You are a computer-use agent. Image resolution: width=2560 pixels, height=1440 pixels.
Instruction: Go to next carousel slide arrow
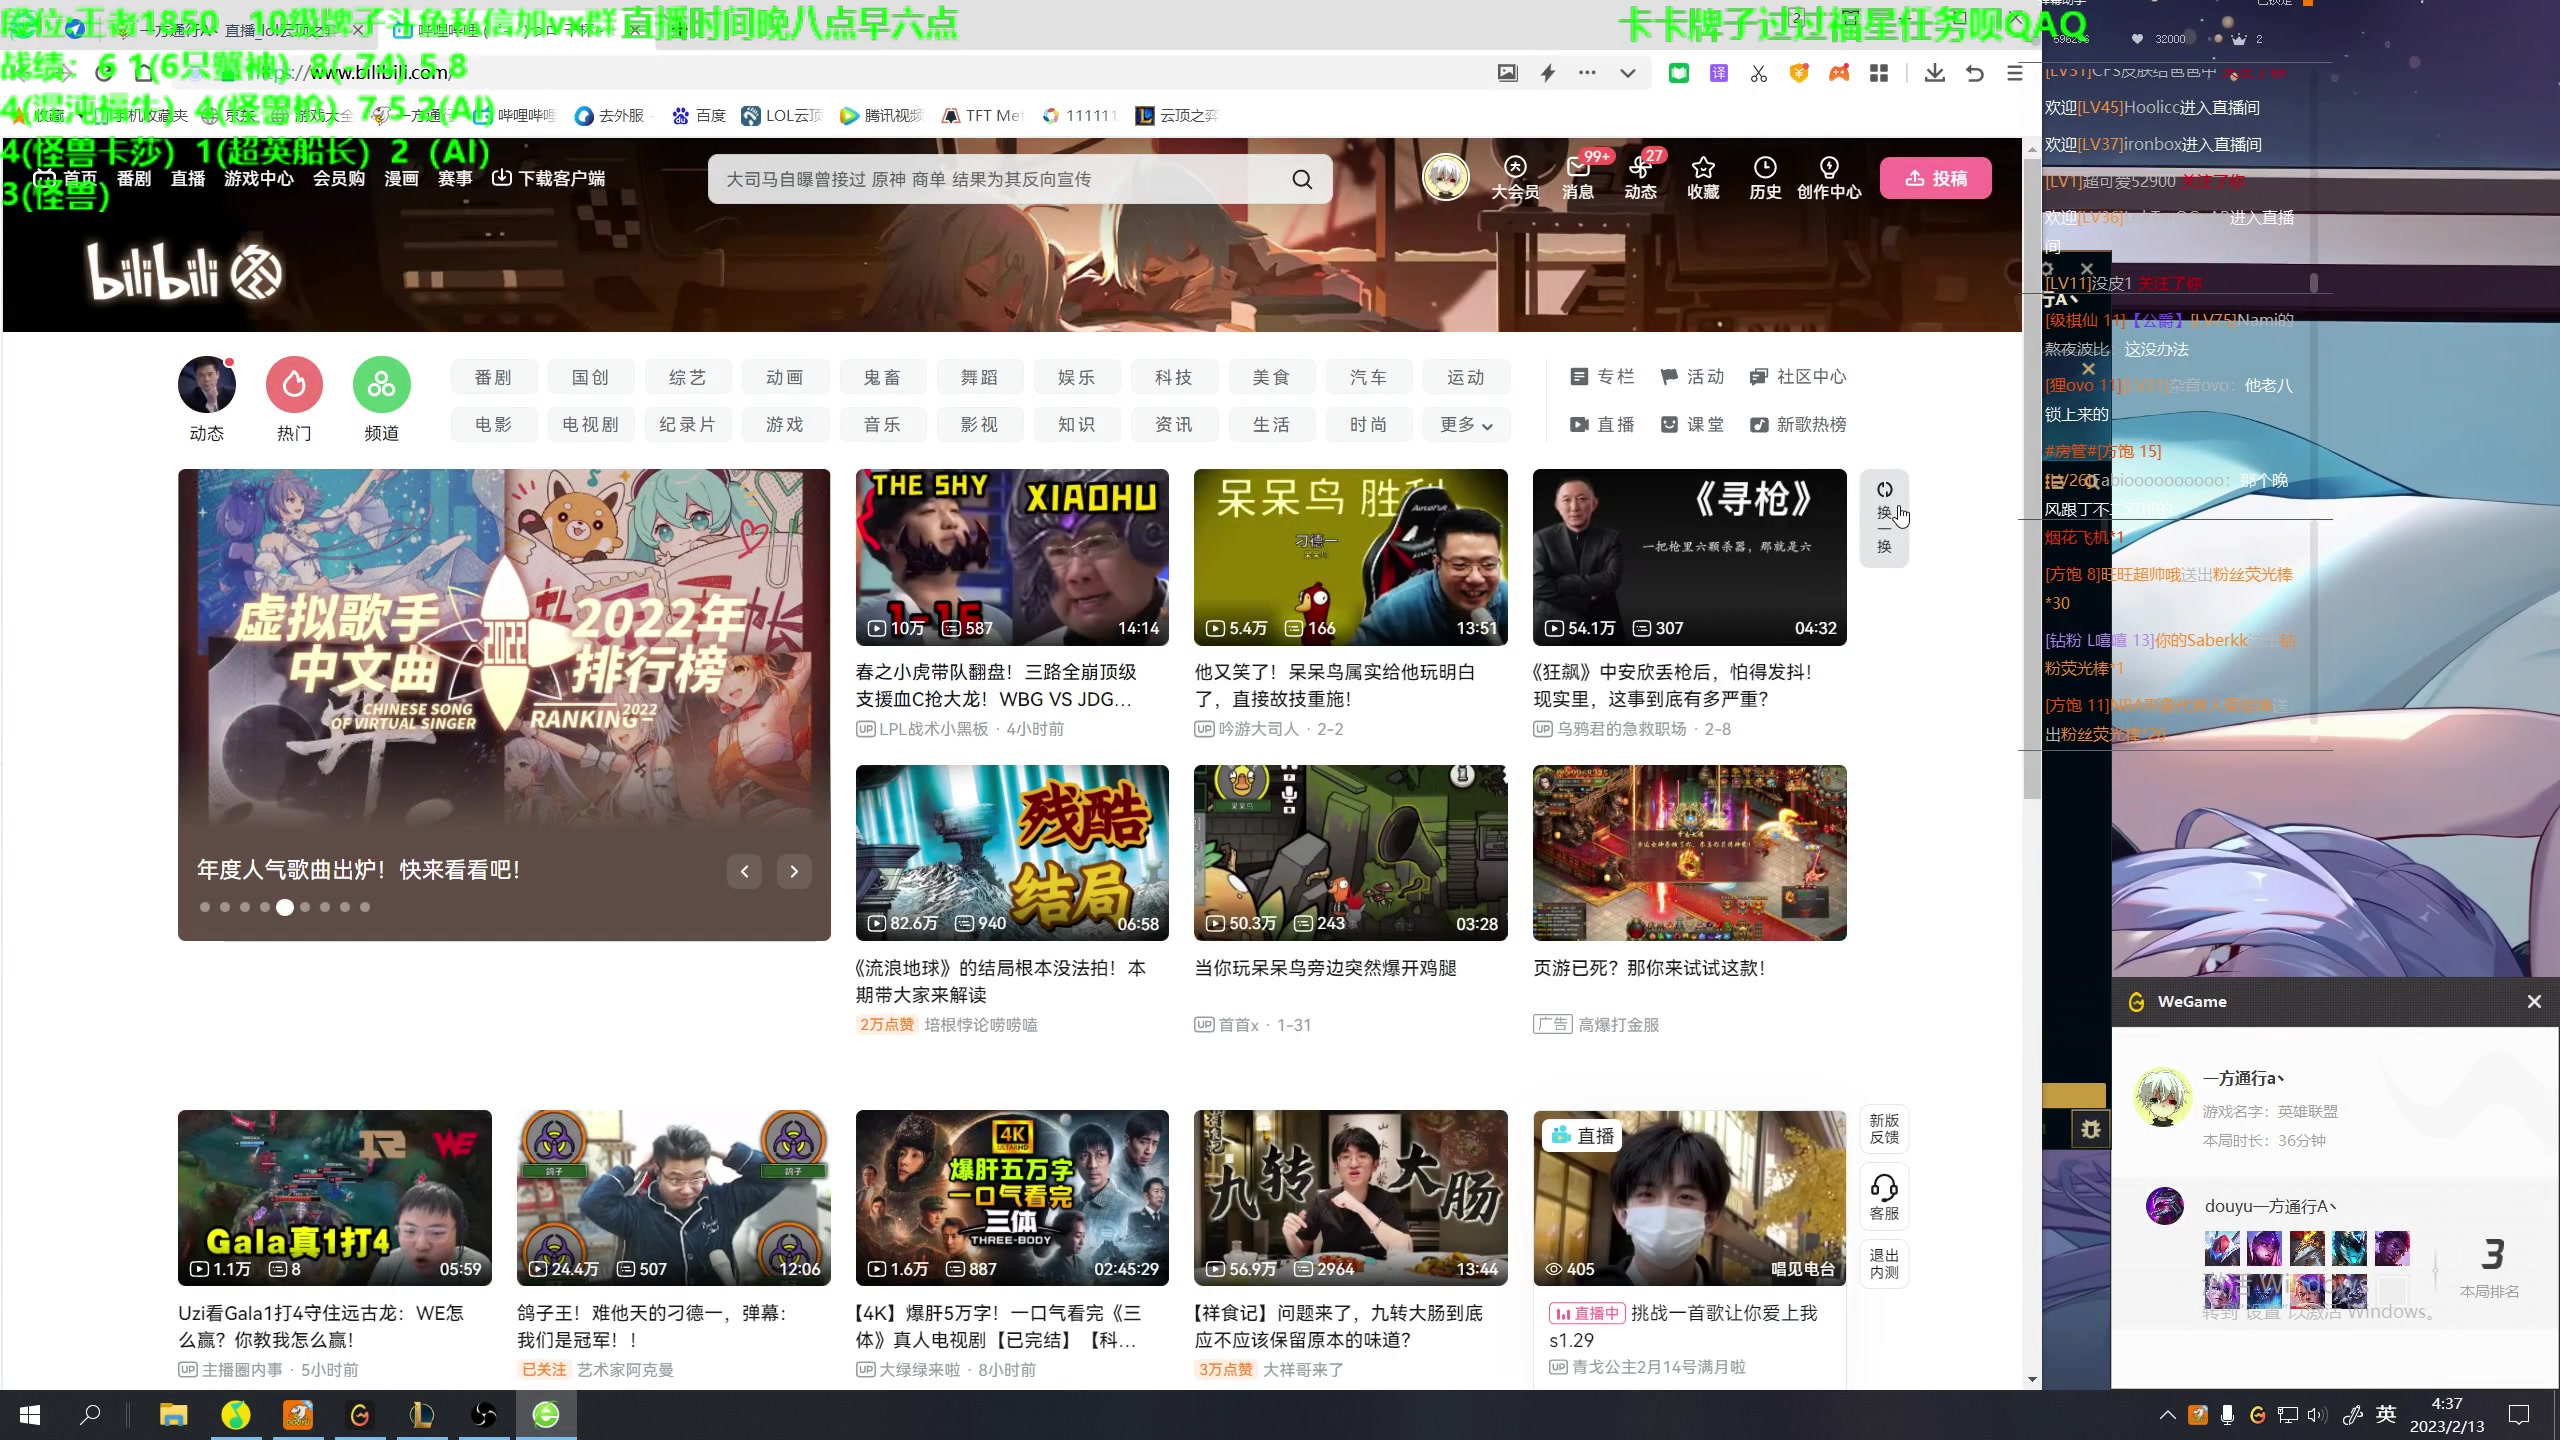[x=794, y=871]
